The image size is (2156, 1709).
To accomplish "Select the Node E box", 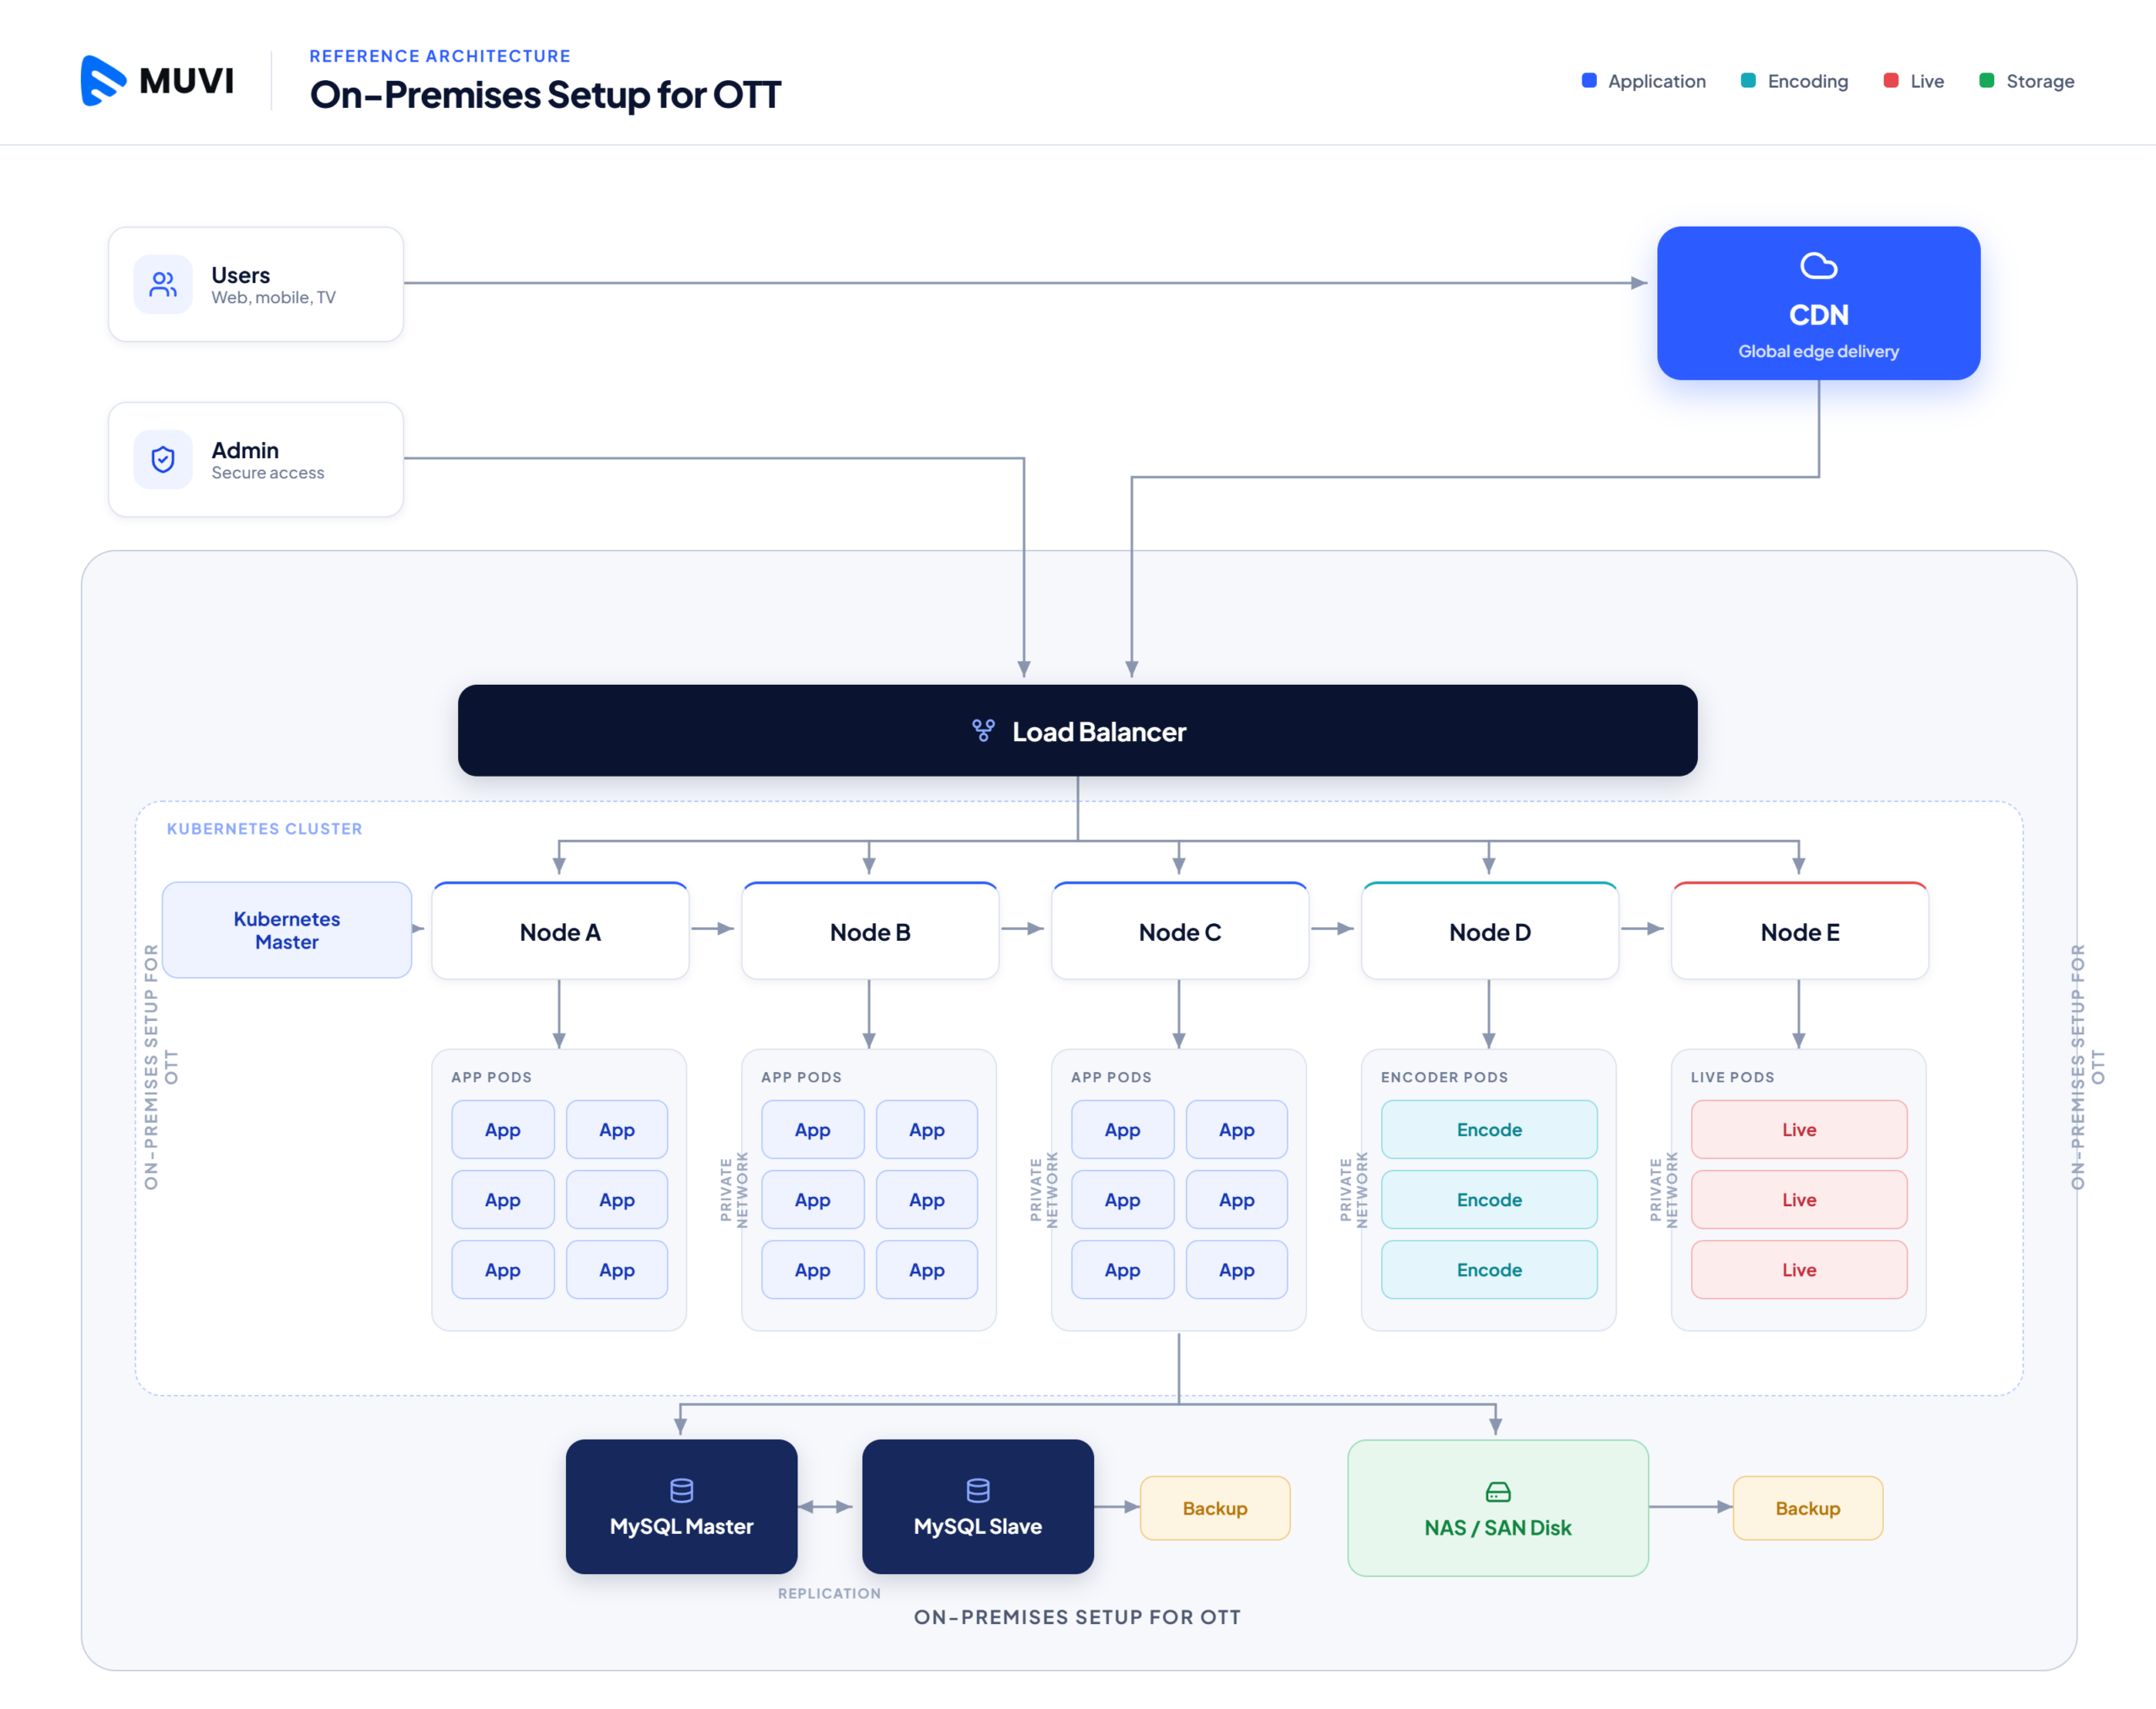I will [1800, 930].
